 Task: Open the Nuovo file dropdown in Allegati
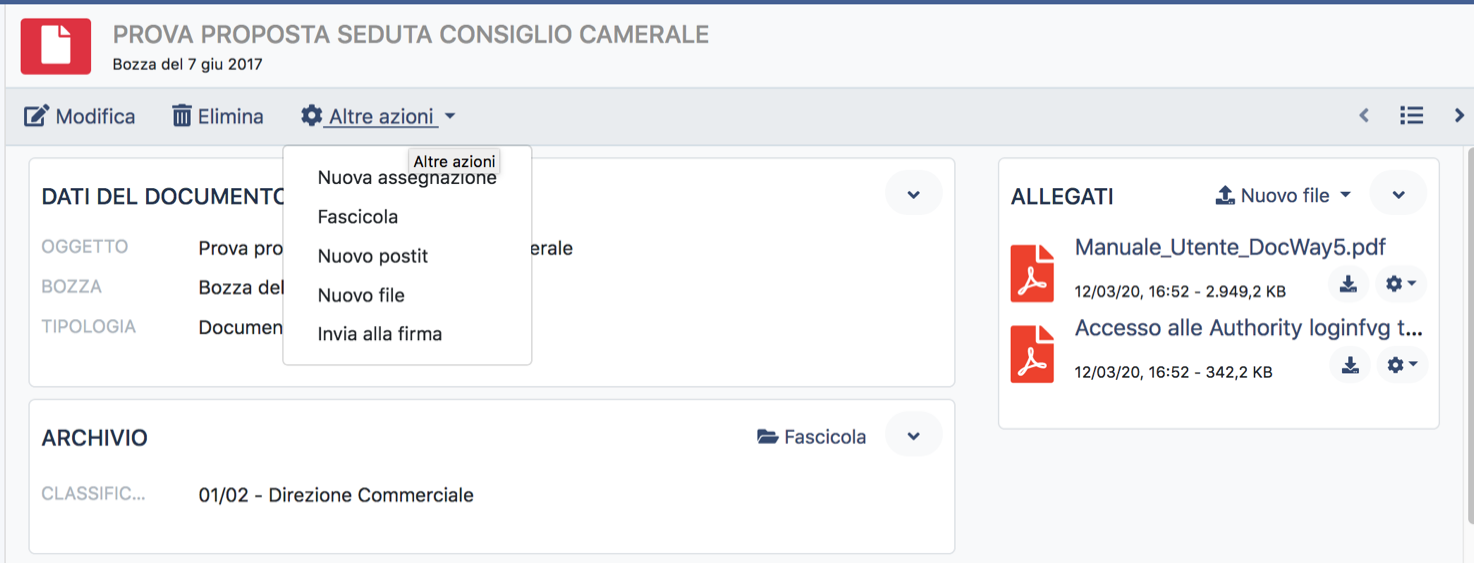point(1283,195)
